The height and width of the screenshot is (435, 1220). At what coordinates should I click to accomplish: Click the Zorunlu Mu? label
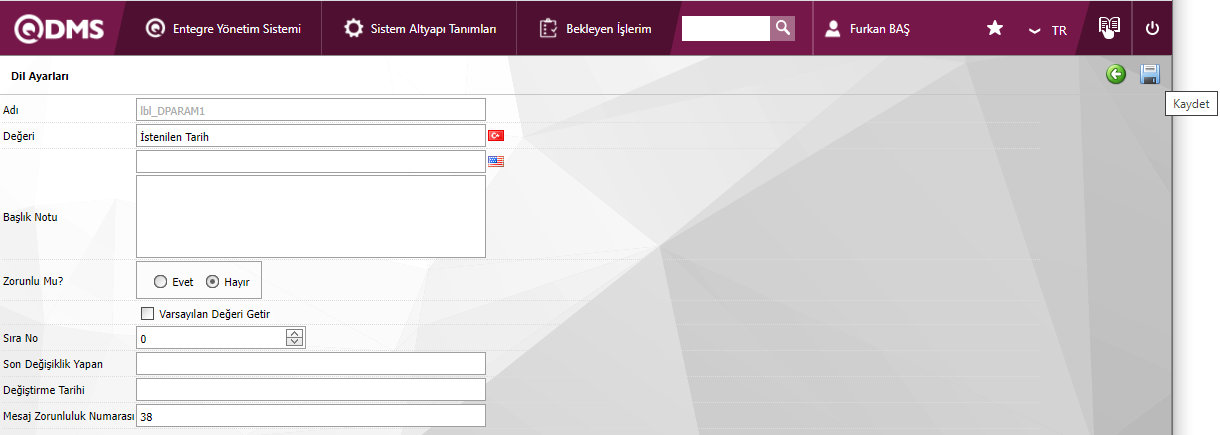click(31, 281)
